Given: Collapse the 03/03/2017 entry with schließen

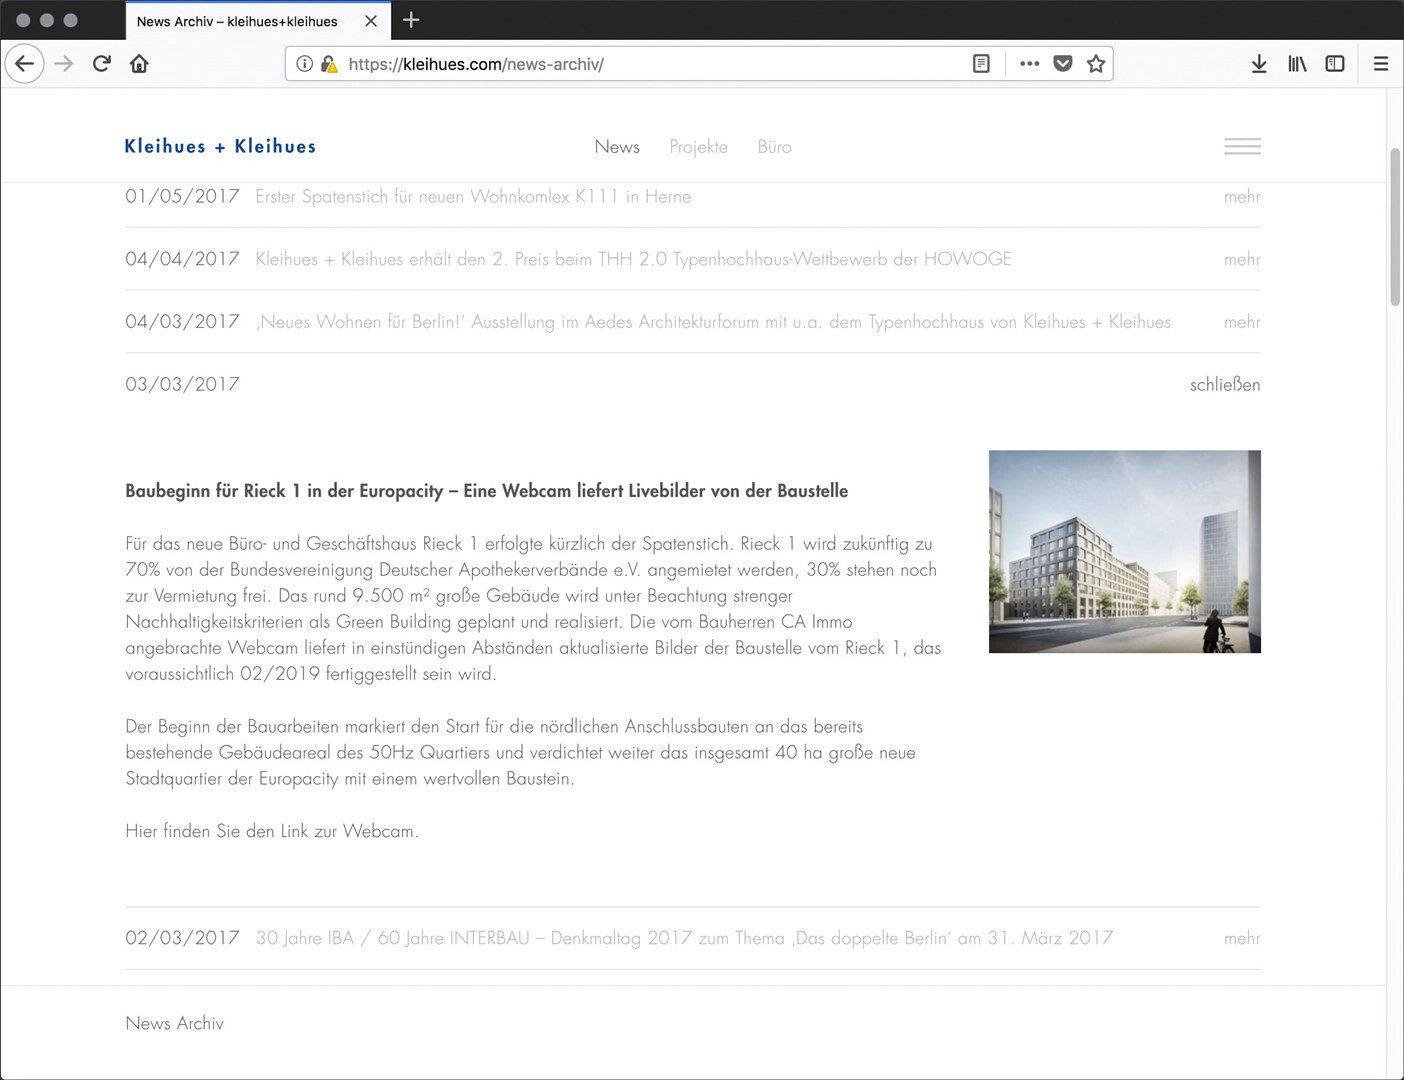Looking at the screenshot, I should coord(1224,385).
